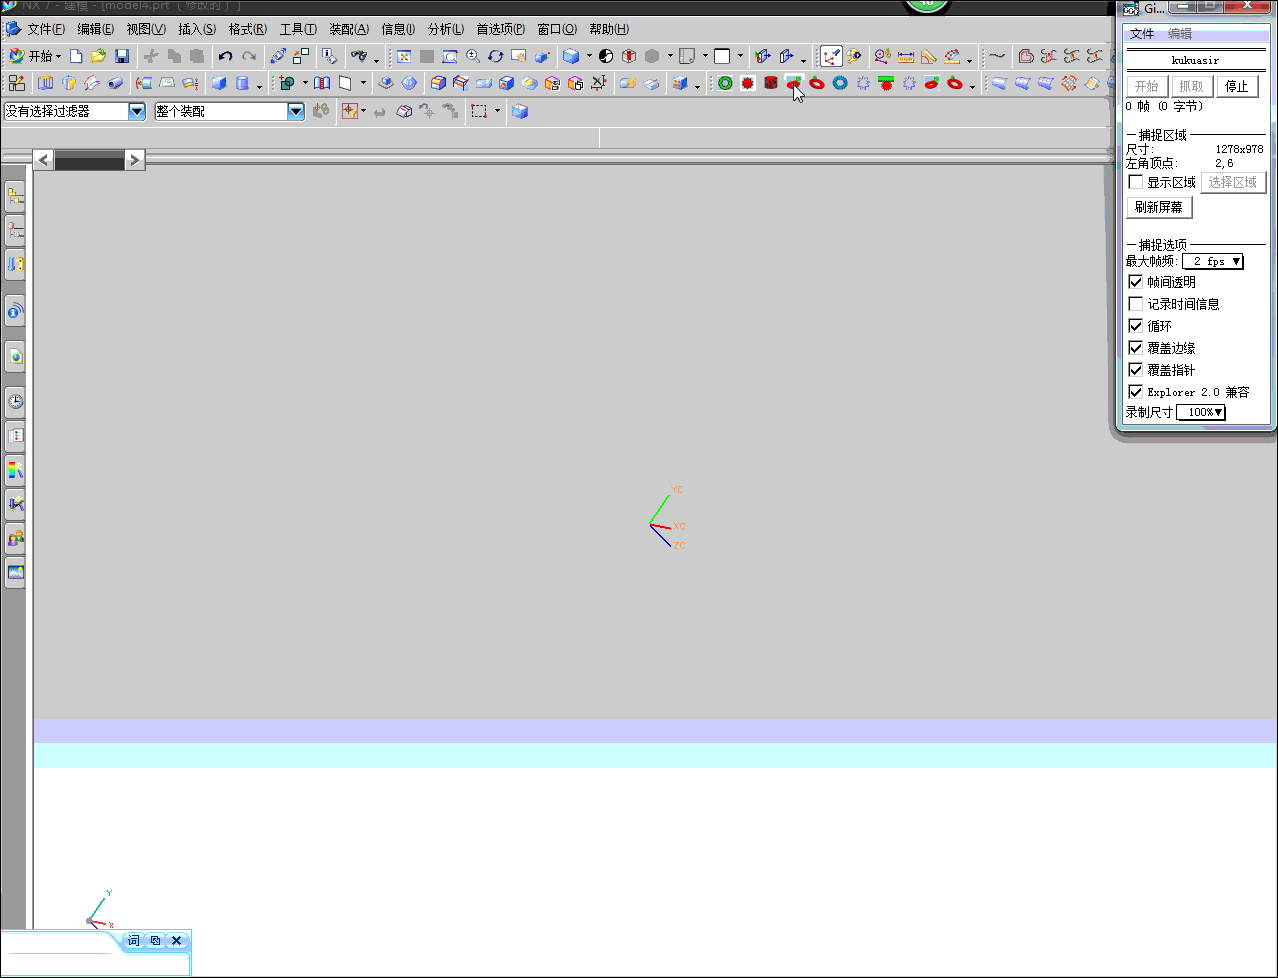Click the spline curve icon

[997, 56]
